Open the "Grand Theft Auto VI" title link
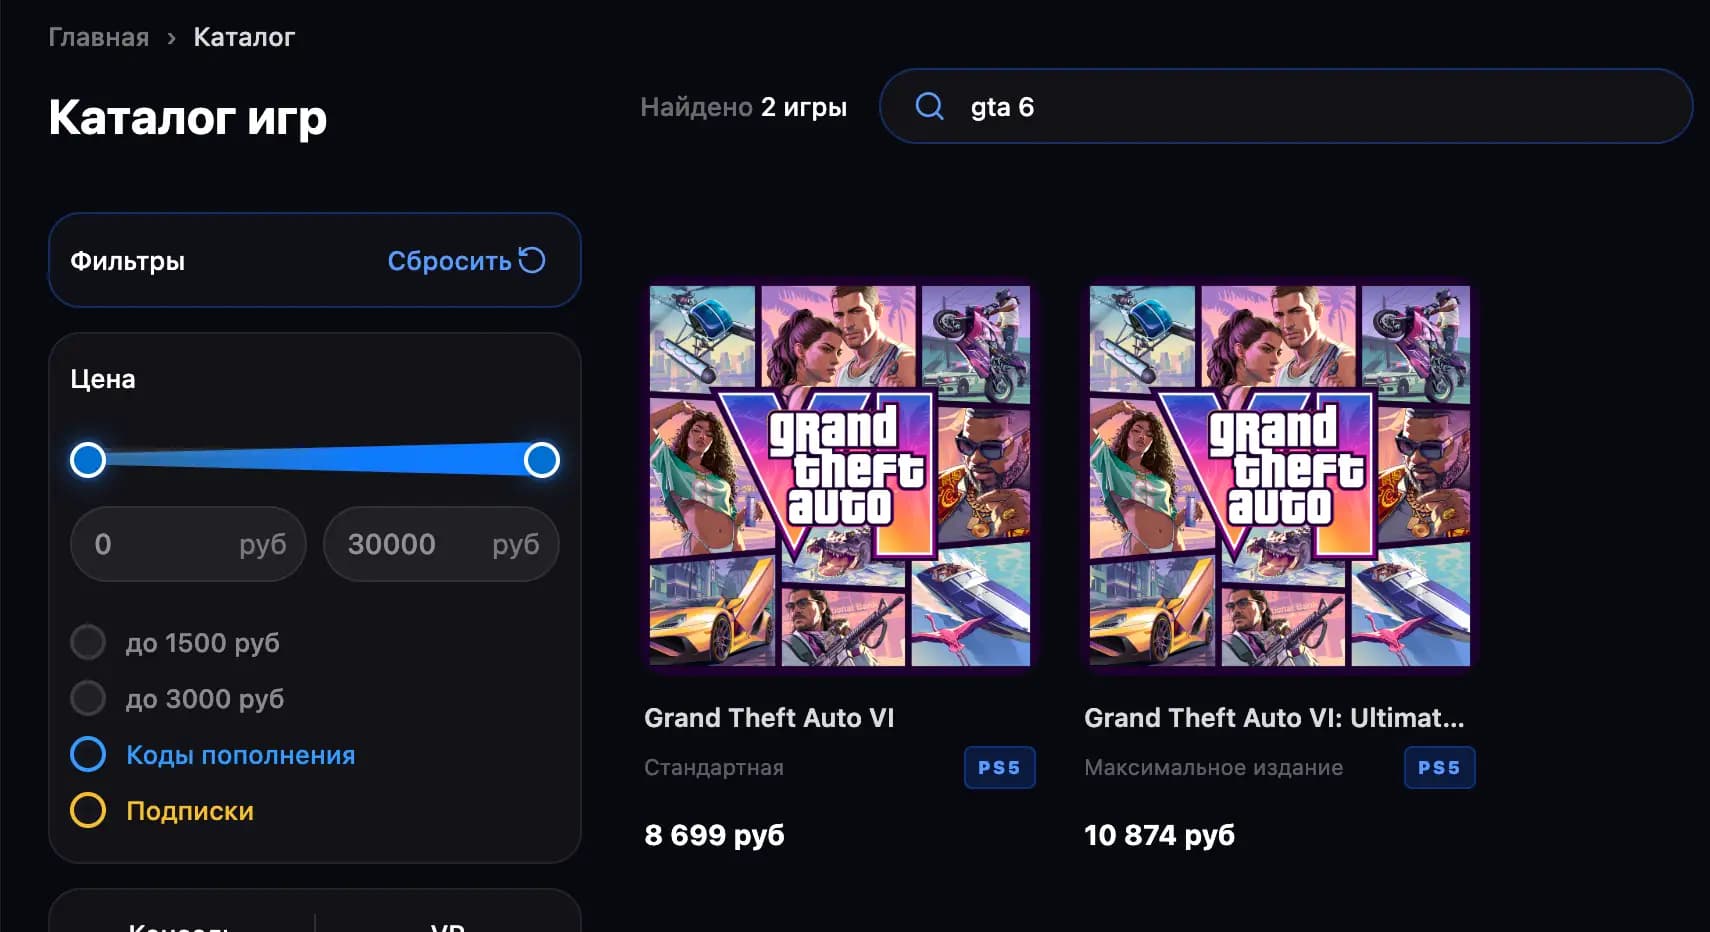The height and width of the screenshot is (932, 1710). (x=769, y=718)
